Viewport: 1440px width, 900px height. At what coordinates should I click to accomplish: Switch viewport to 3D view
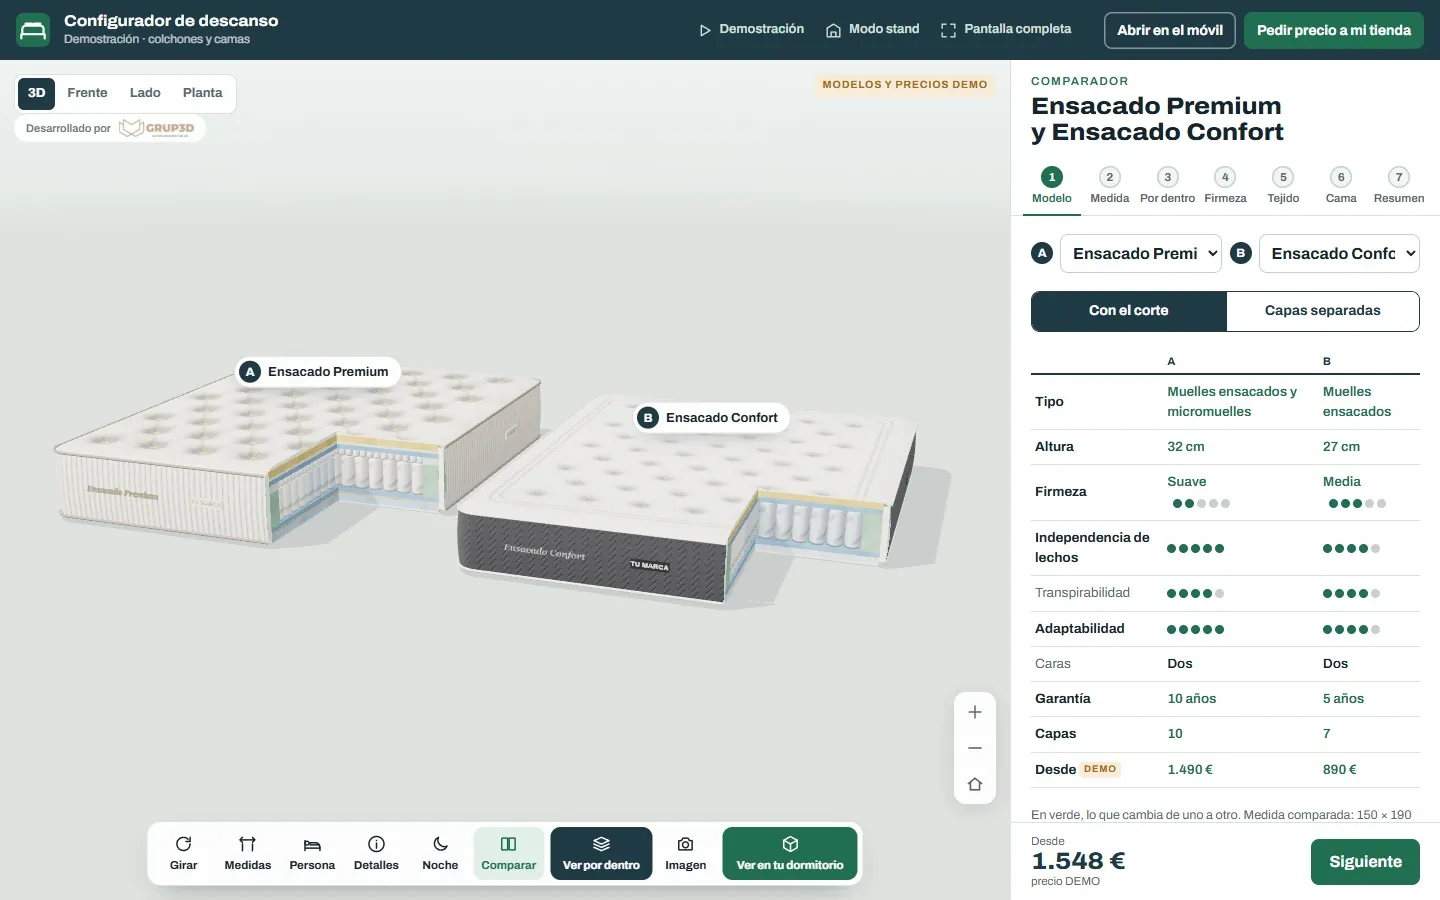click(37, 93)
